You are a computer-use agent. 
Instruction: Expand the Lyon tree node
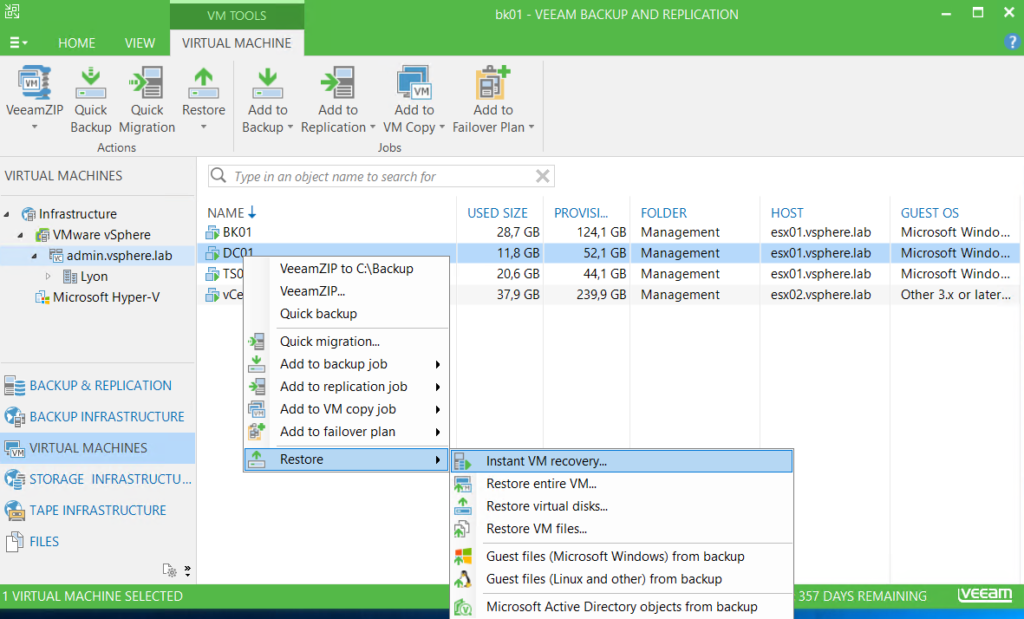[x=48, y=277]
